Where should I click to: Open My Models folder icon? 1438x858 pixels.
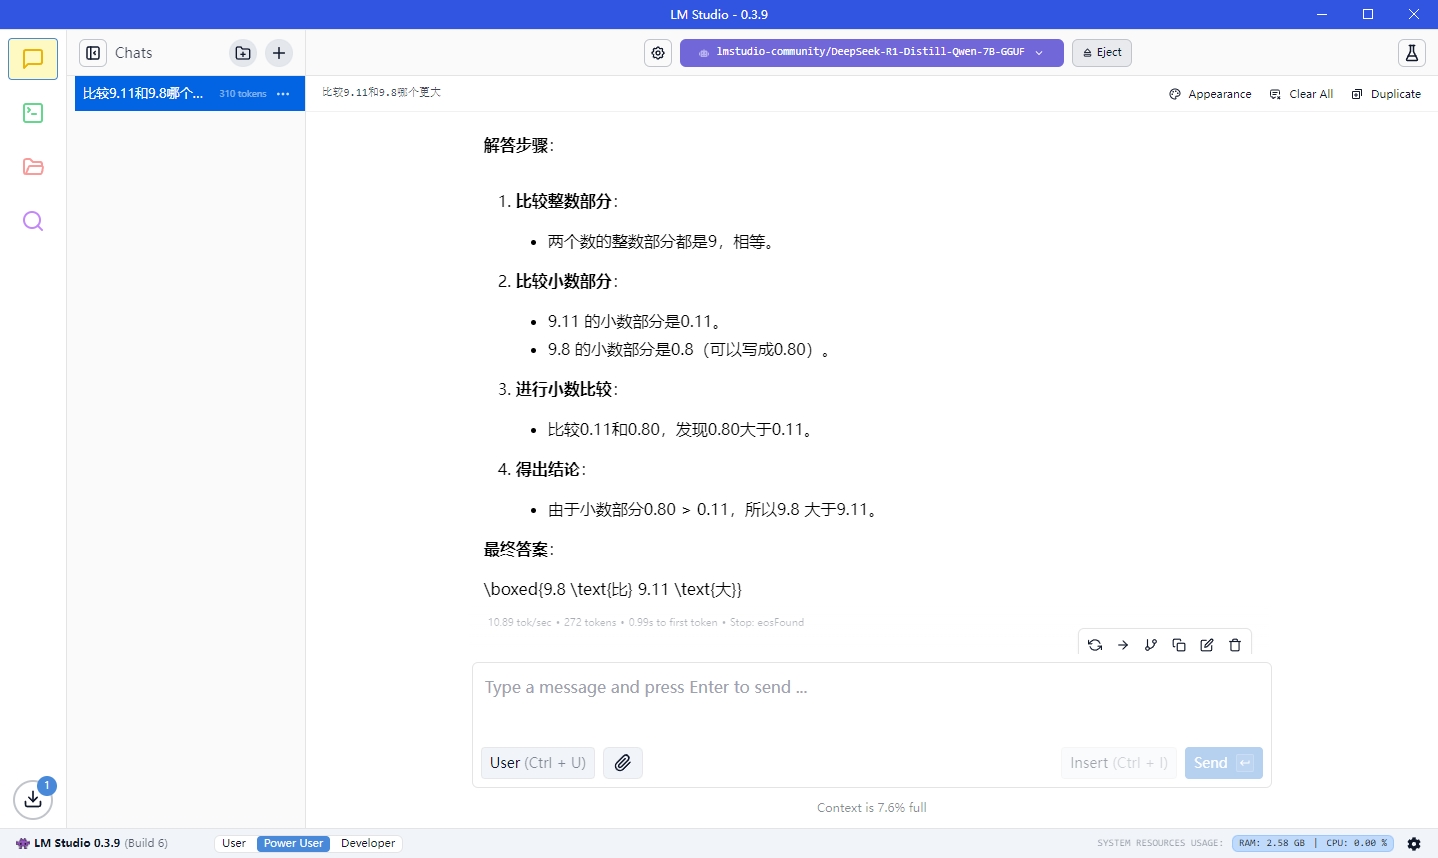pyautogui.click(x=33, y=167)
